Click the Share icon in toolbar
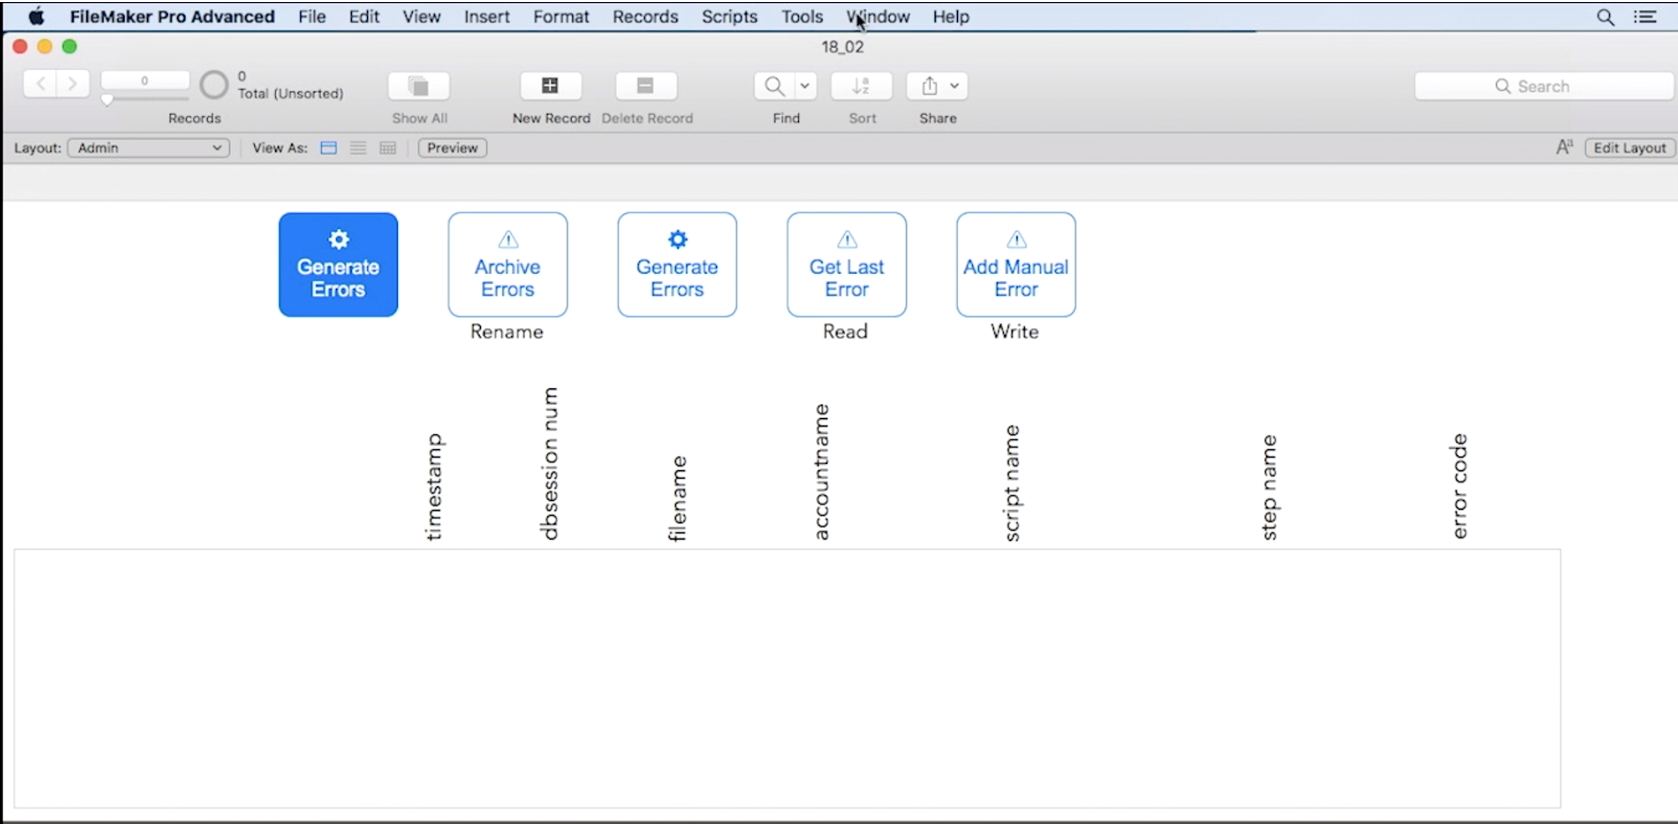Screen dimensions: 1678x824 pos(930,86)
